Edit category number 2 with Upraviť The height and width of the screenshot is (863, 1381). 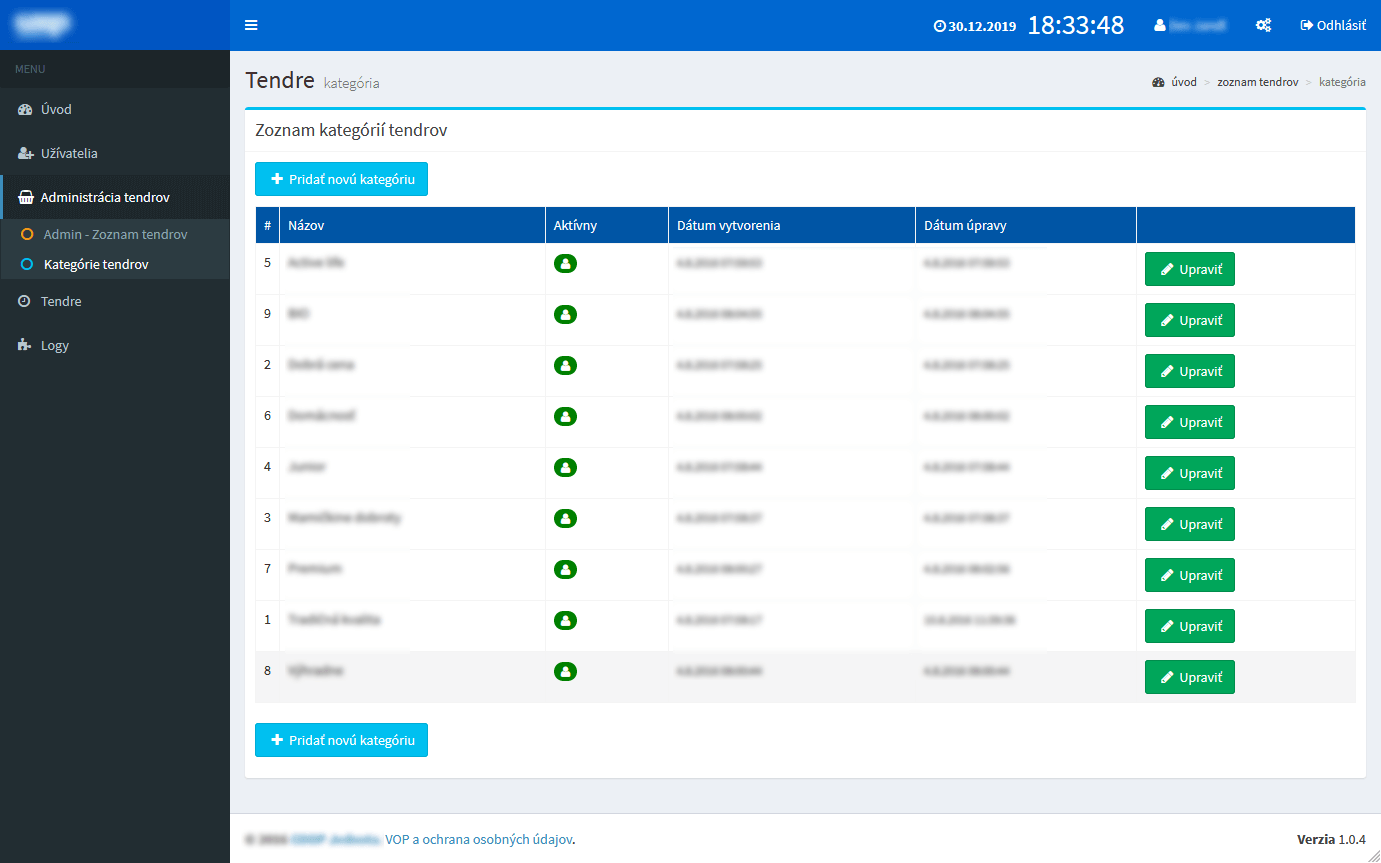coord(1190,371)
